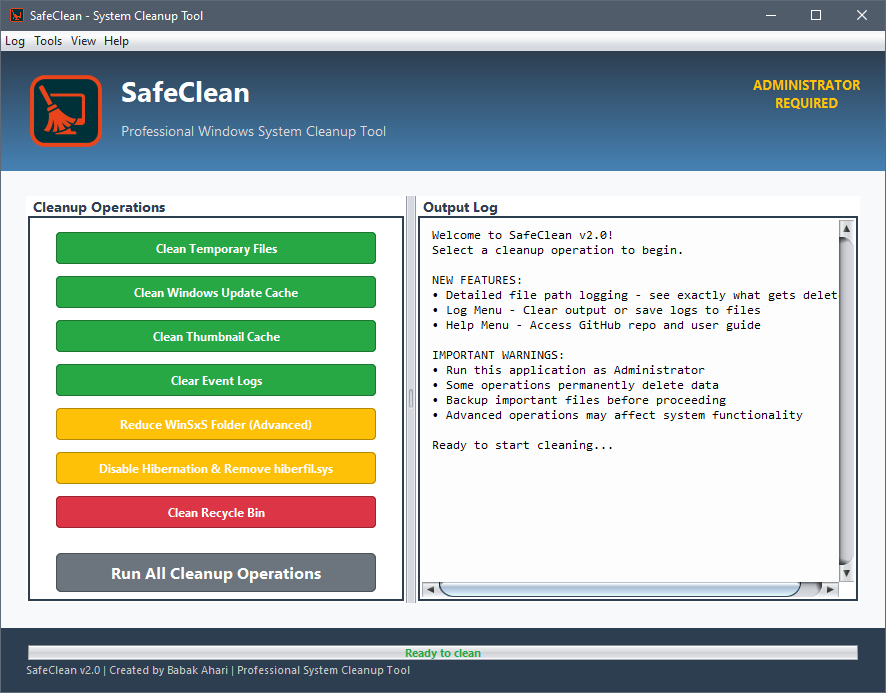Viewport: 886px width, 693px height.
Task: Click Clean Windows Update Cache
Action: coord(215,292)
